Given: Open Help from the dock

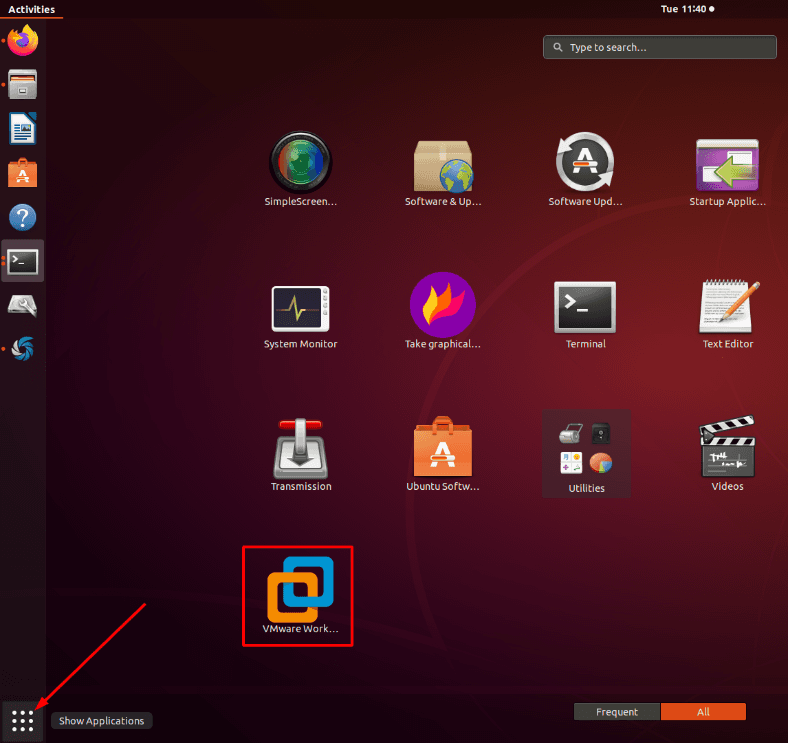Looking at the screenshot, I should click(23, 217).
